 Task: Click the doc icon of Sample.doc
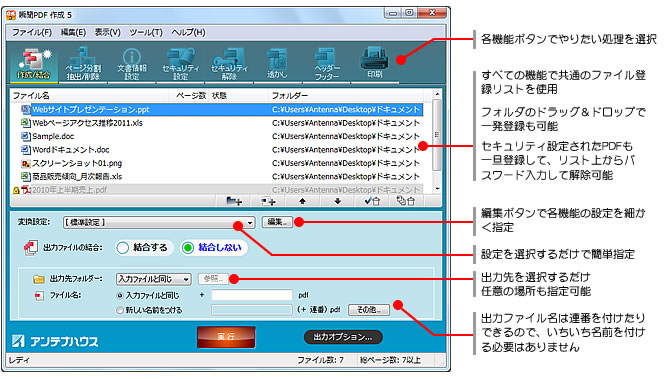[x=26, y=136]
